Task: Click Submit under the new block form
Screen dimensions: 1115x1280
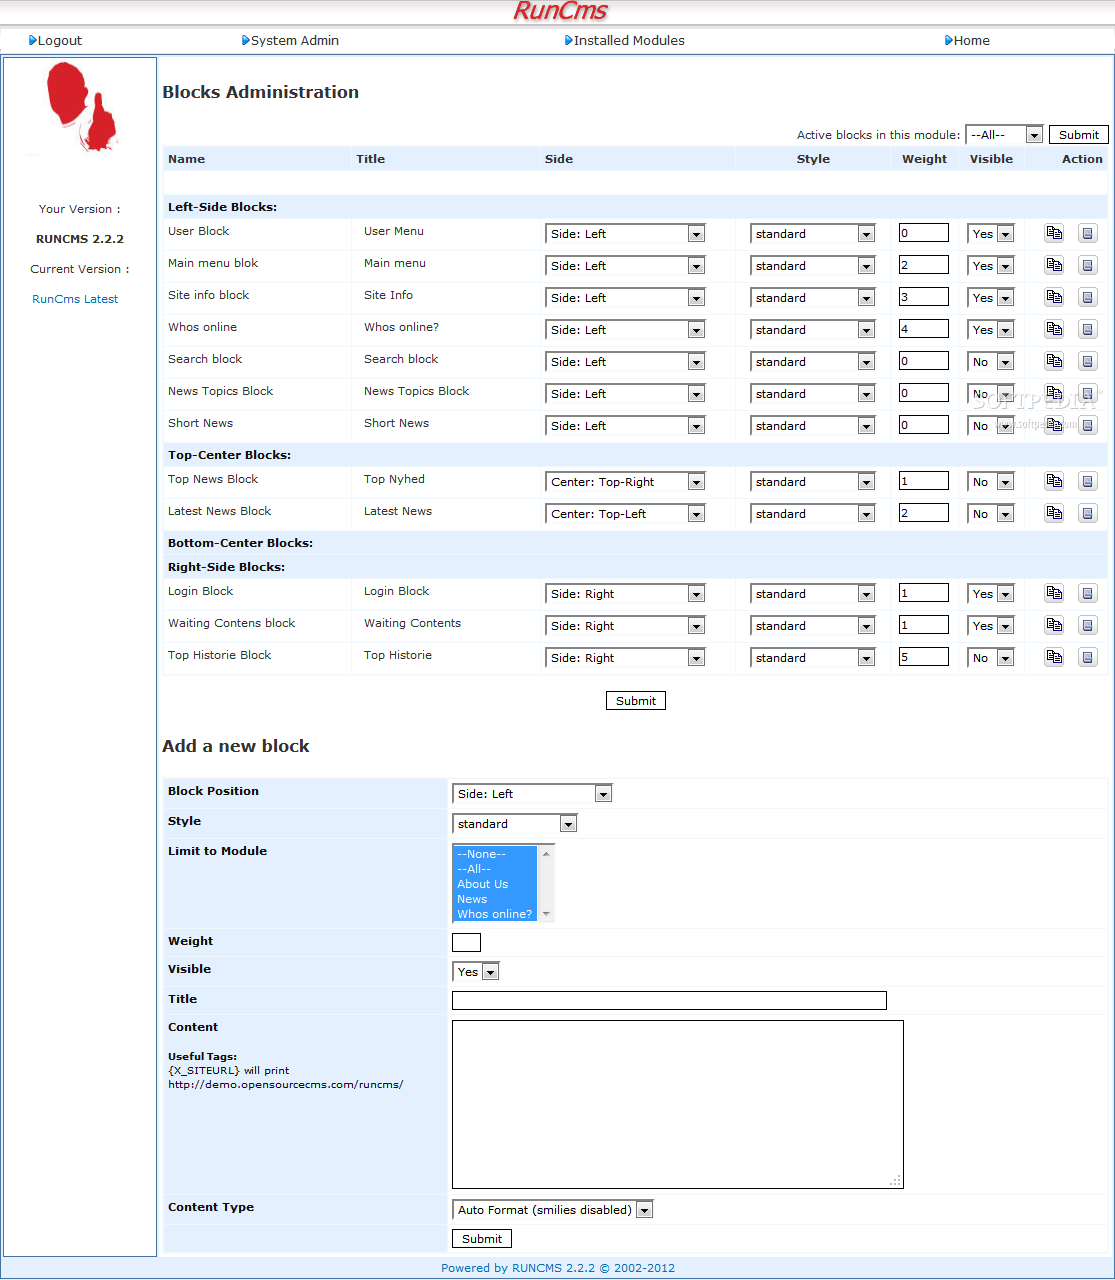Action: (x=482, y=1239)
